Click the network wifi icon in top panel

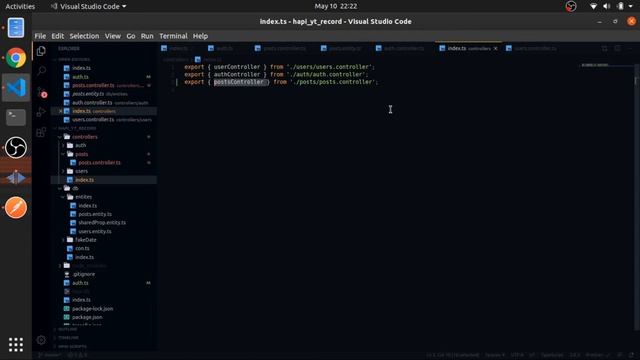click(593, 6)
